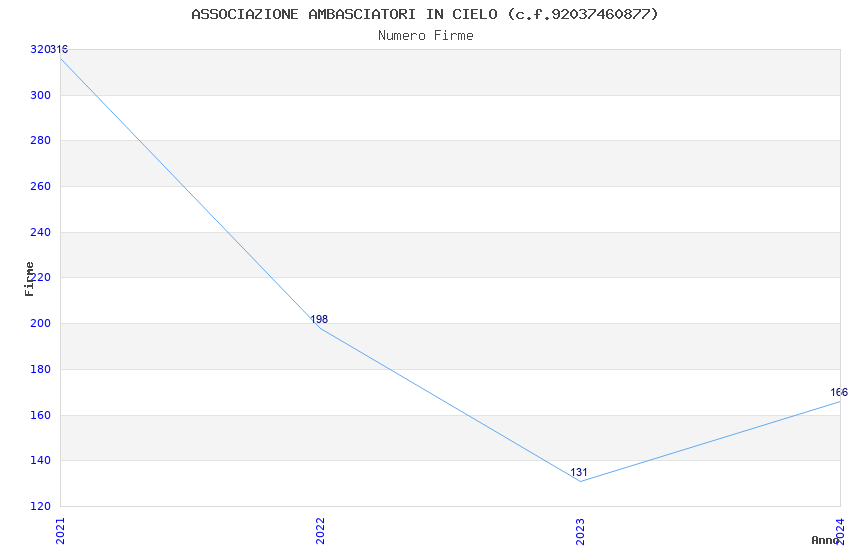Click the y-axis value 120
This screenshot has width=850, height=550.
[41, 506]
